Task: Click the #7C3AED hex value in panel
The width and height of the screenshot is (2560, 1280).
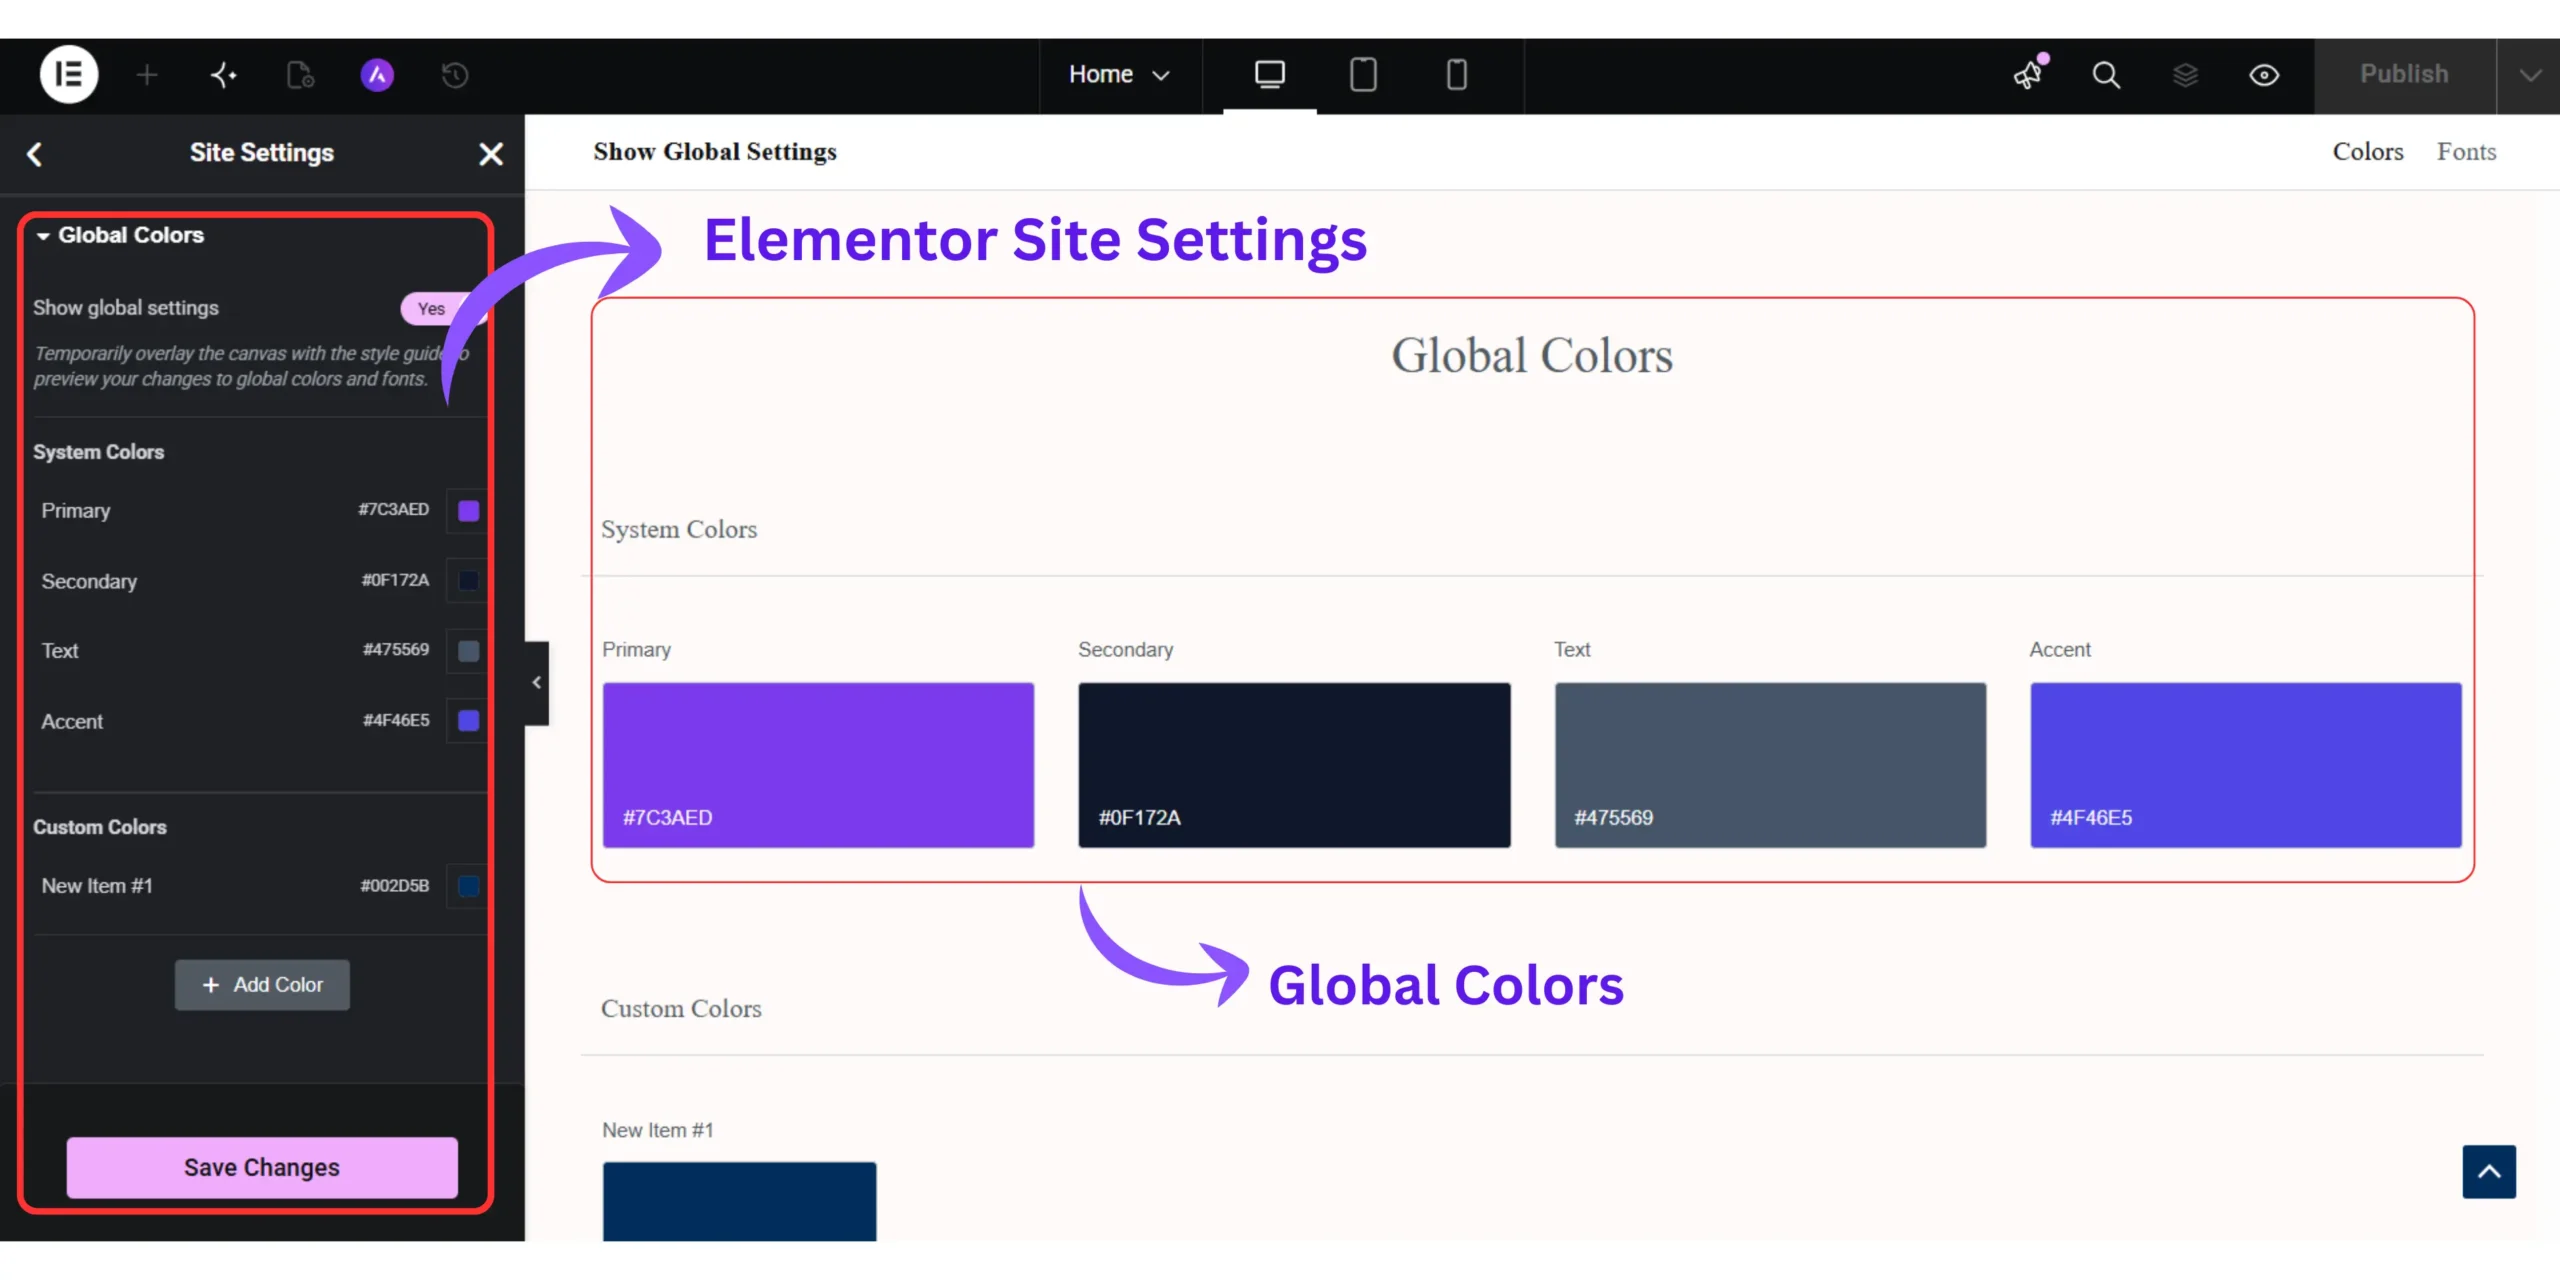Action: pos(394,510)
